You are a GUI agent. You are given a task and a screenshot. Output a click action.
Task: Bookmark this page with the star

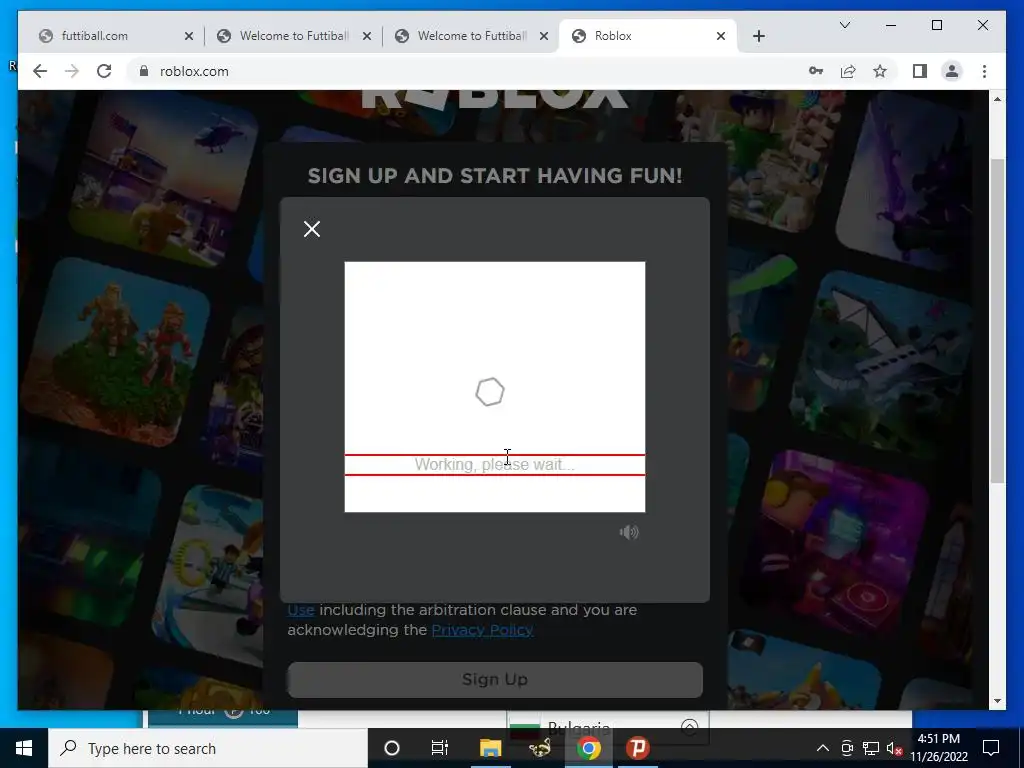click(x=880, y=71)
